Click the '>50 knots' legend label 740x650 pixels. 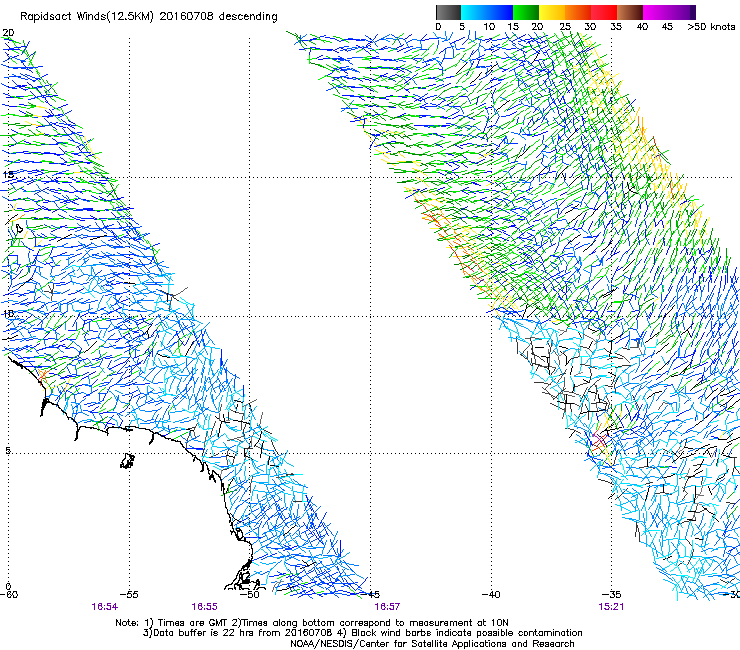pos(711,27)
